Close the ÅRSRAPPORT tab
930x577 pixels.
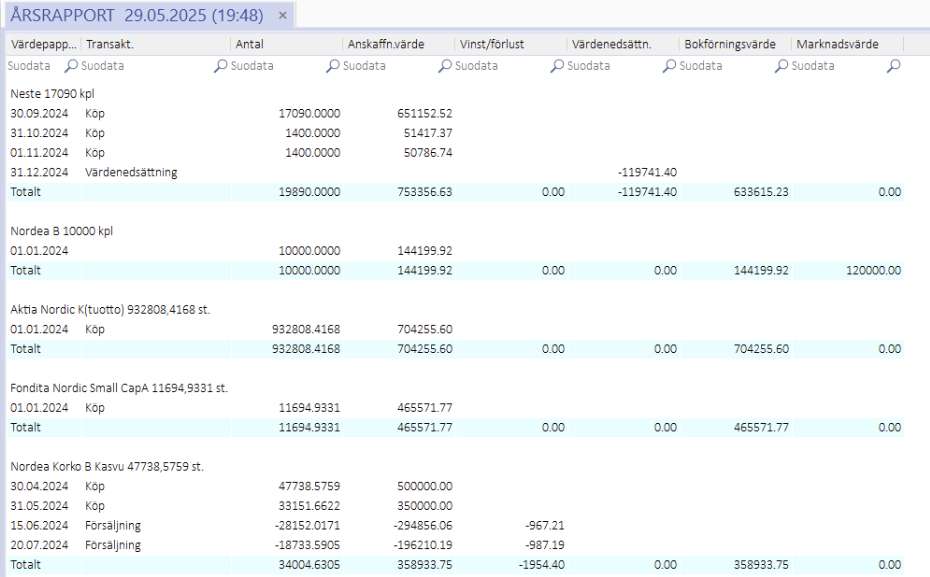pyautogui.click(x=282, y=15)
